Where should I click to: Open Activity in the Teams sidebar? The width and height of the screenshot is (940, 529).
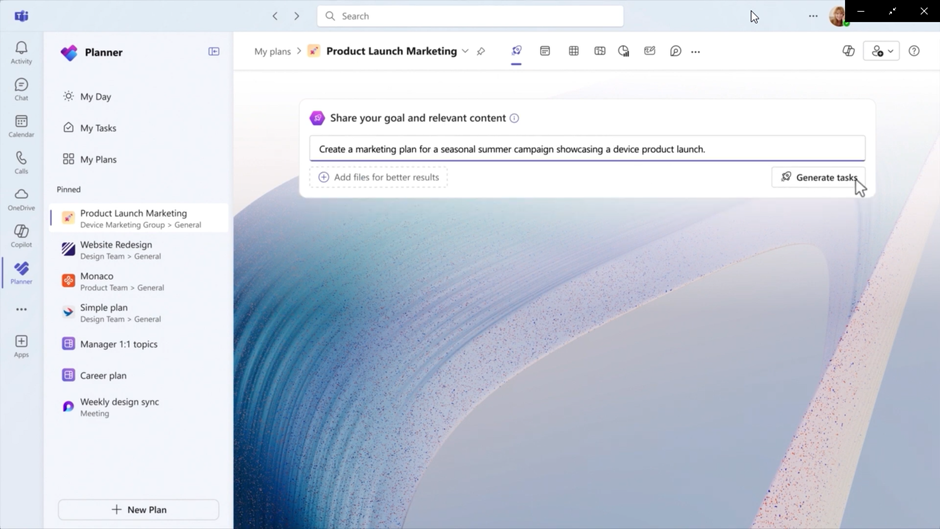pyautogui.click(x=21, y=52)
